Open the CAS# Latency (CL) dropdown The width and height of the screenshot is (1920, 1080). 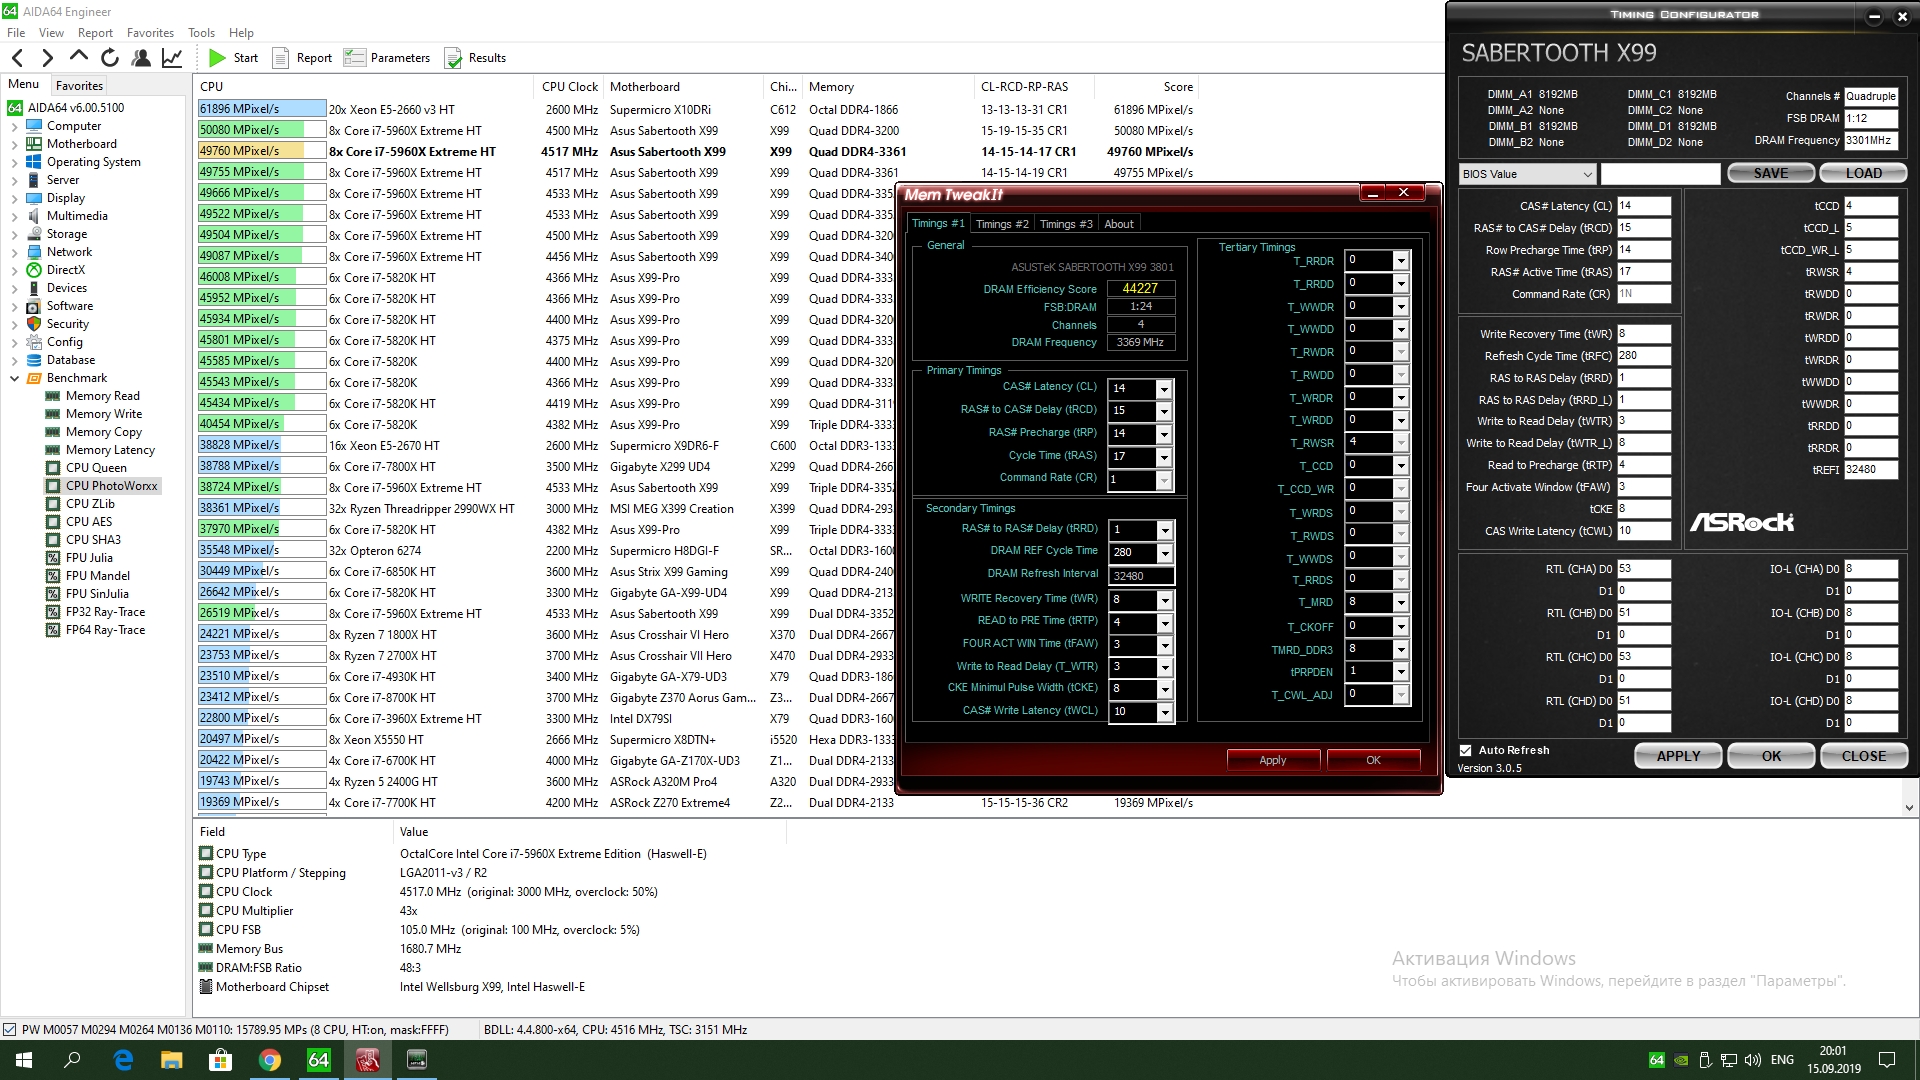point(1164,389)
